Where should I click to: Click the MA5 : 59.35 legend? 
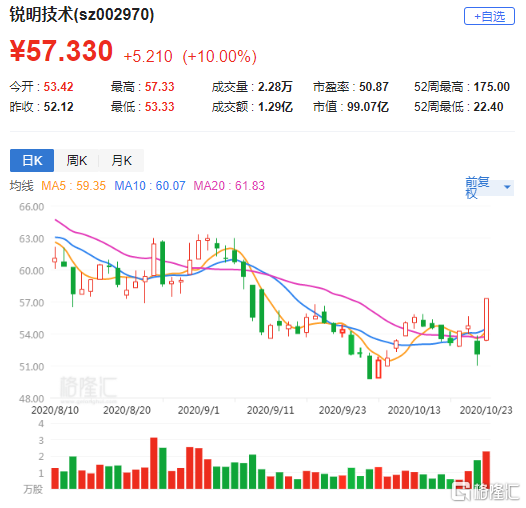(x=73, y=186)
